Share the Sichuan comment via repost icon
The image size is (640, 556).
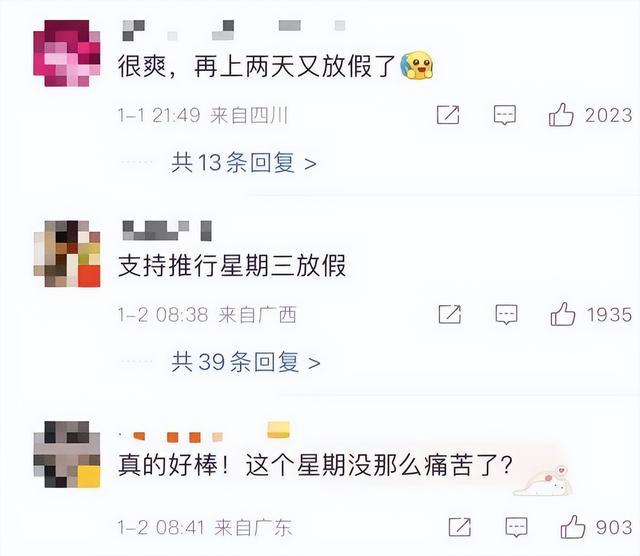pos(448,115)
